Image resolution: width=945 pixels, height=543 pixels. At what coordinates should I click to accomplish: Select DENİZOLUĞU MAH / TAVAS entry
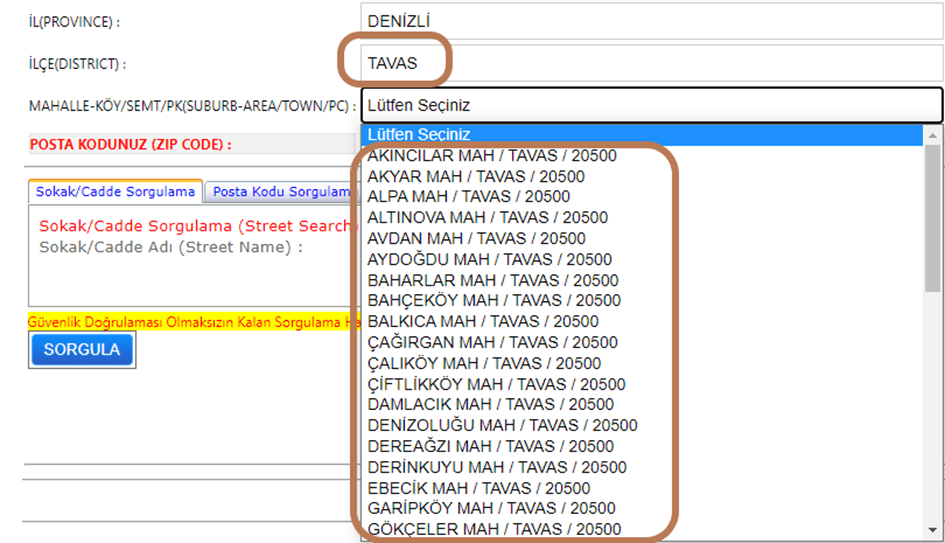pos(502,425)
